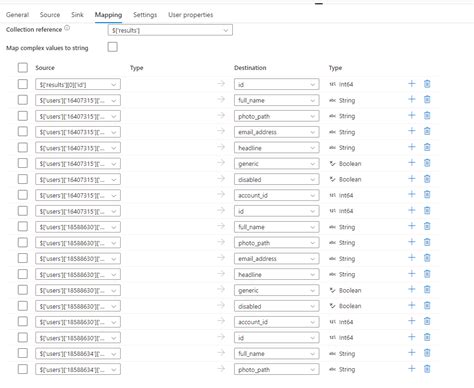Click the Map complex values to string label
474x388 pixels.
(x=47, y=48)
